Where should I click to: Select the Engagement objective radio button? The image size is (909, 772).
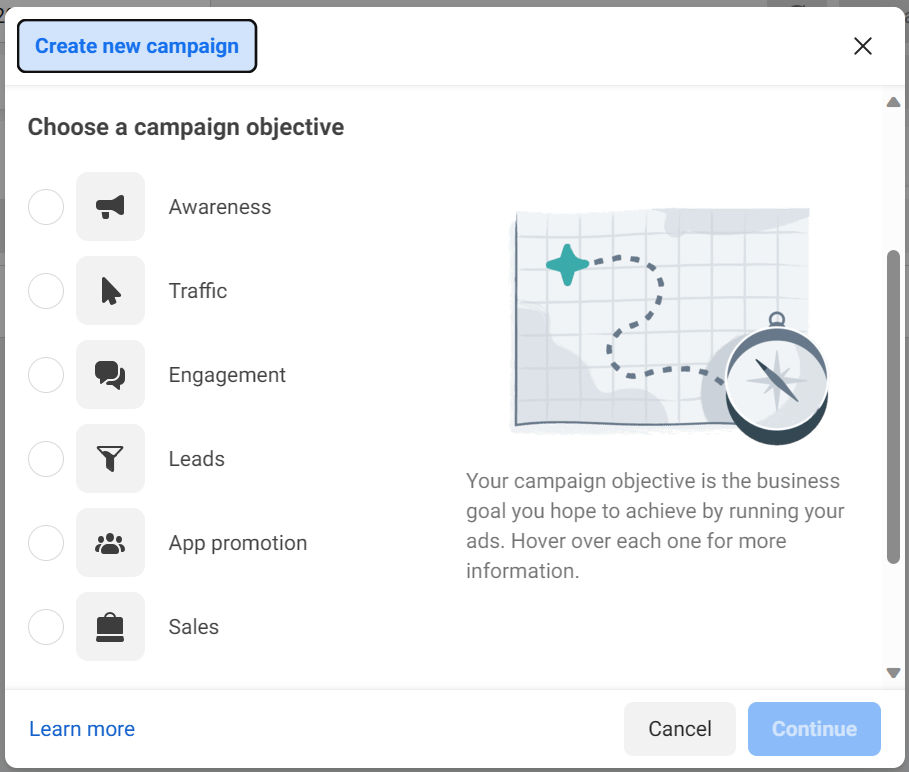[46, 375]
